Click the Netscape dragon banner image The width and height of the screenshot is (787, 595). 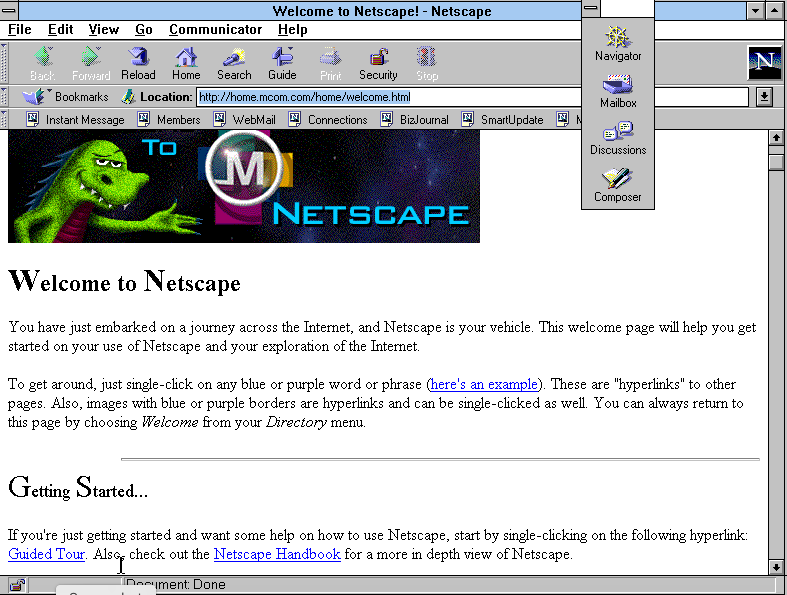coord(244,186)
